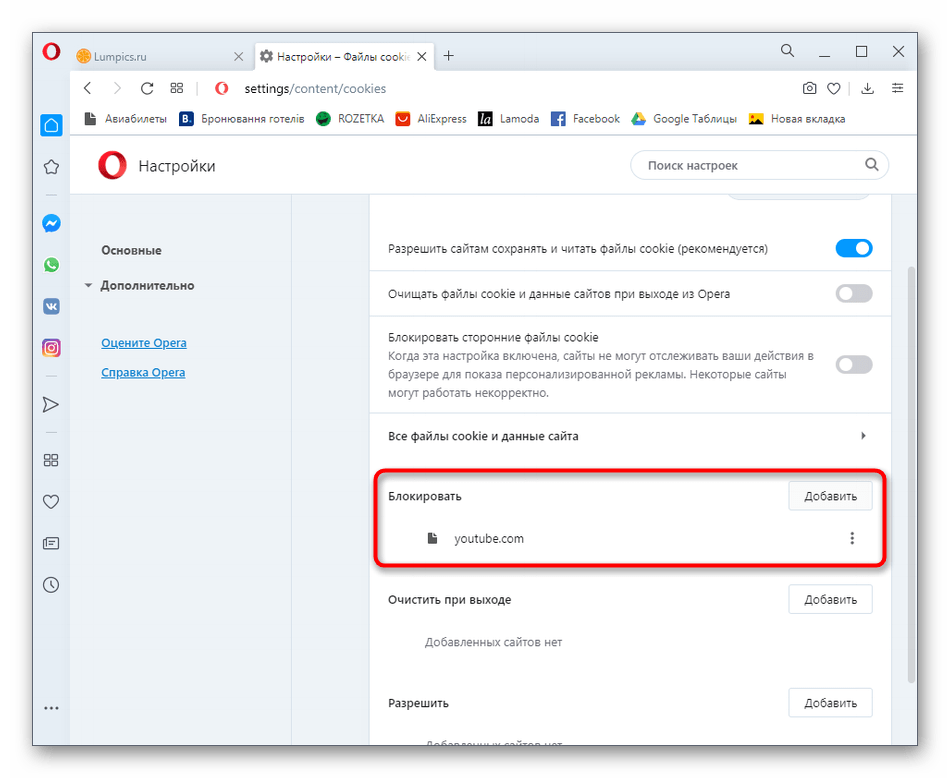Open Easy Setup sliders icon
Image resolution: width=950 pixels, height=778 pixels.
897,88
